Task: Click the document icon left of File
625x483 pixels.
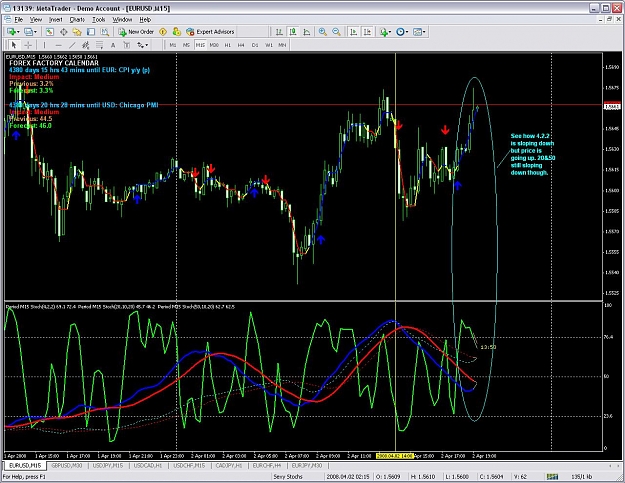Action: 8,19
